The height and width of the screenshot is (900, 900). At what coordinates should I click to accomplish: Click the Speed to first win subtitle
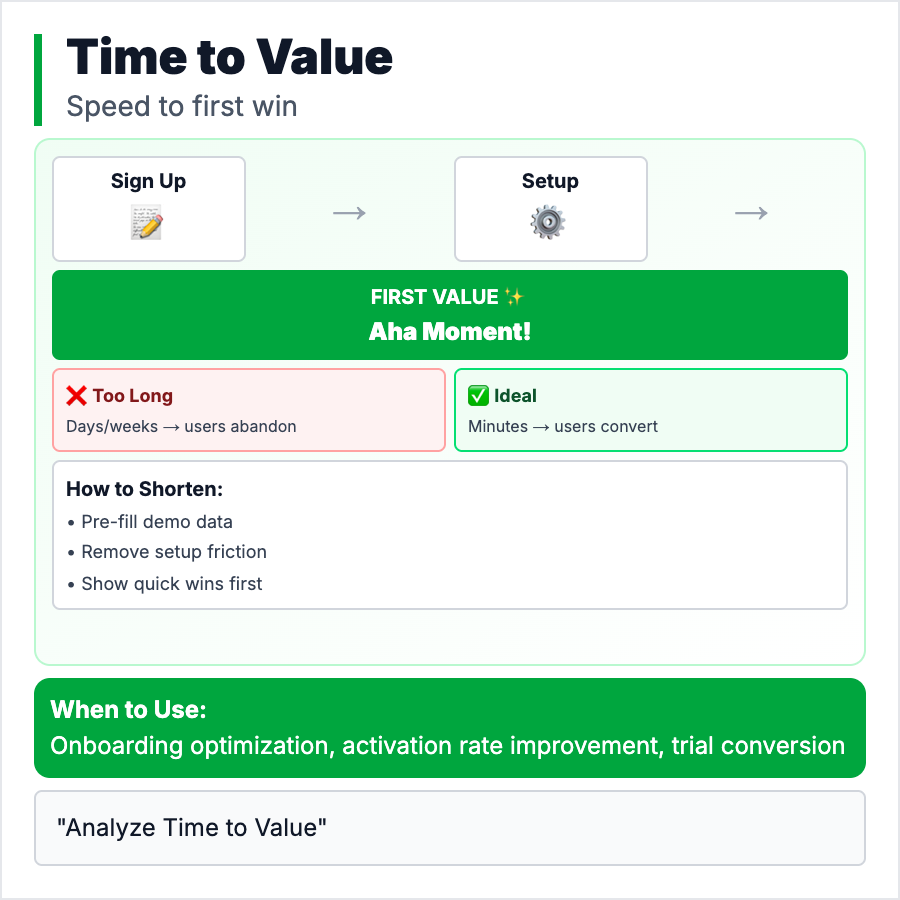[x=182, y=106]
